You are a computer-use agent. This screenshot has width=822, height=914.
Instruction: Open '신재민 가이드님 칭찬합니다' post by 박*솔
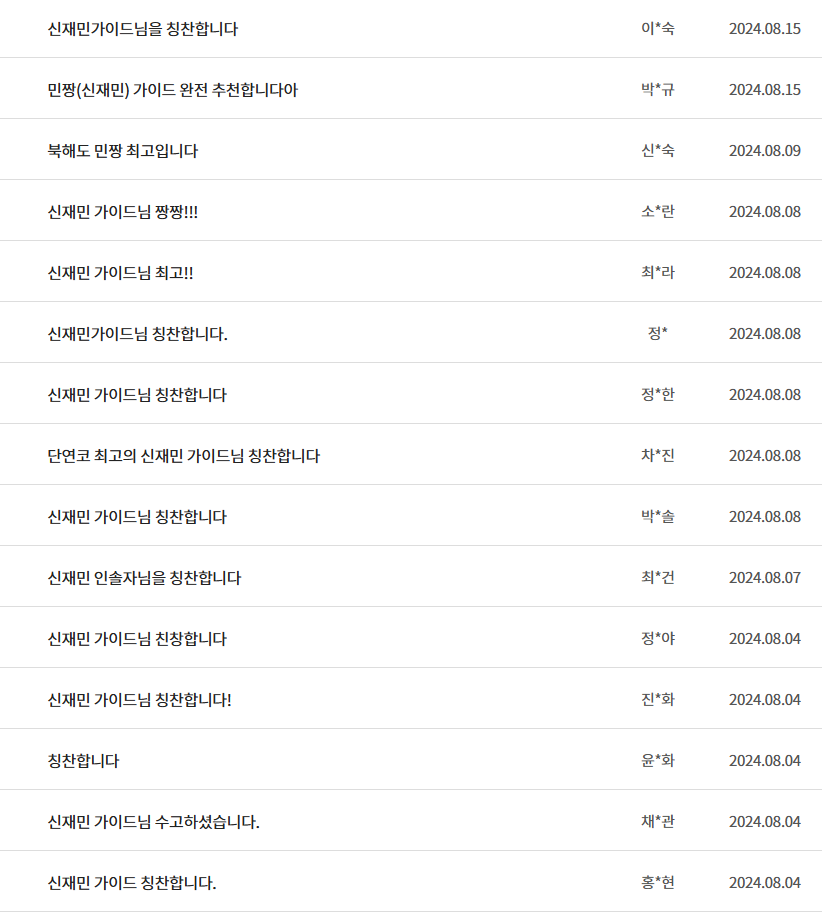[137, 517]
